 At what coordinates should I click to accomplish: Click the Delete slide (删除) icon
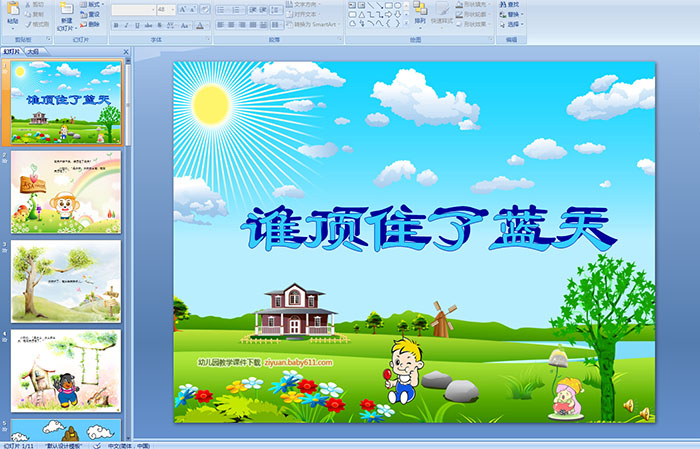pyautogui.click(x=89, y=25)
